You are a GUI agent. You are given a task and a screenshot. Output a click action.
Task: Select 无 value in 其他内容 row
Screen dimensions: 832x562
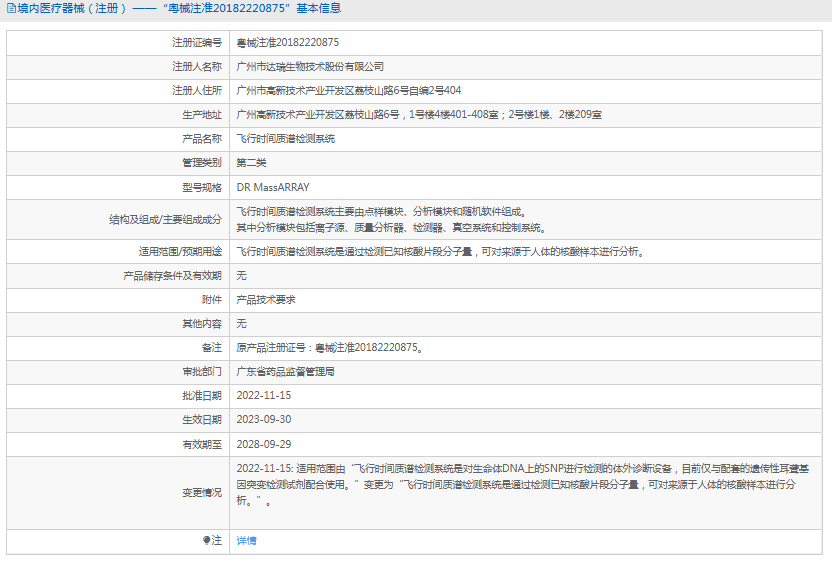pyautogui.click(x=241, y=324)
